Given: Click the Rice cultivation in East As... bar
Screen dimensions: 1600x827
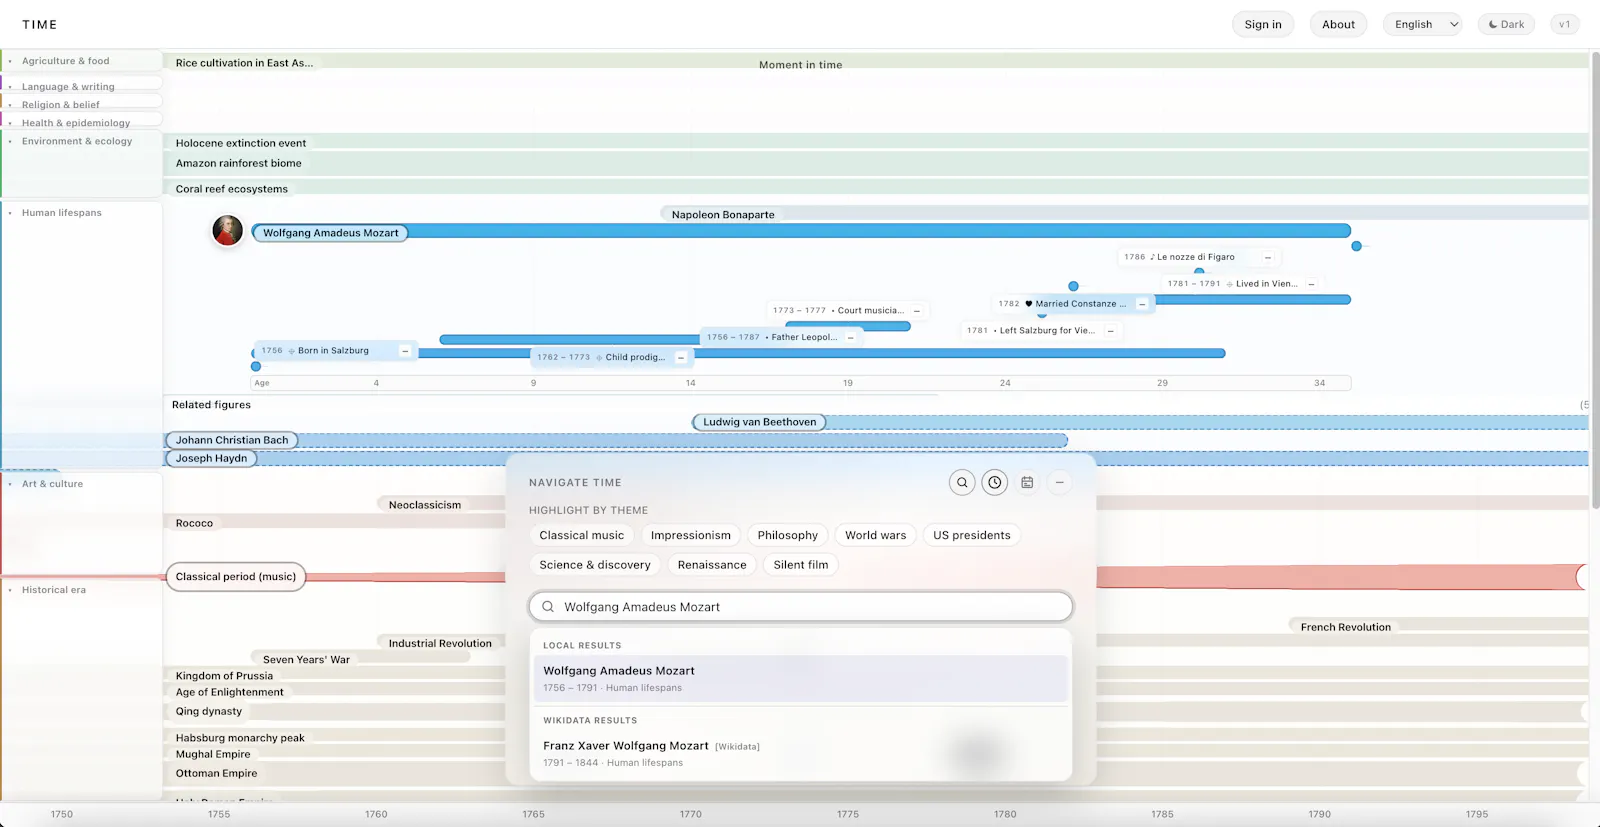Looking at the screenshot, I should point(876,62).
